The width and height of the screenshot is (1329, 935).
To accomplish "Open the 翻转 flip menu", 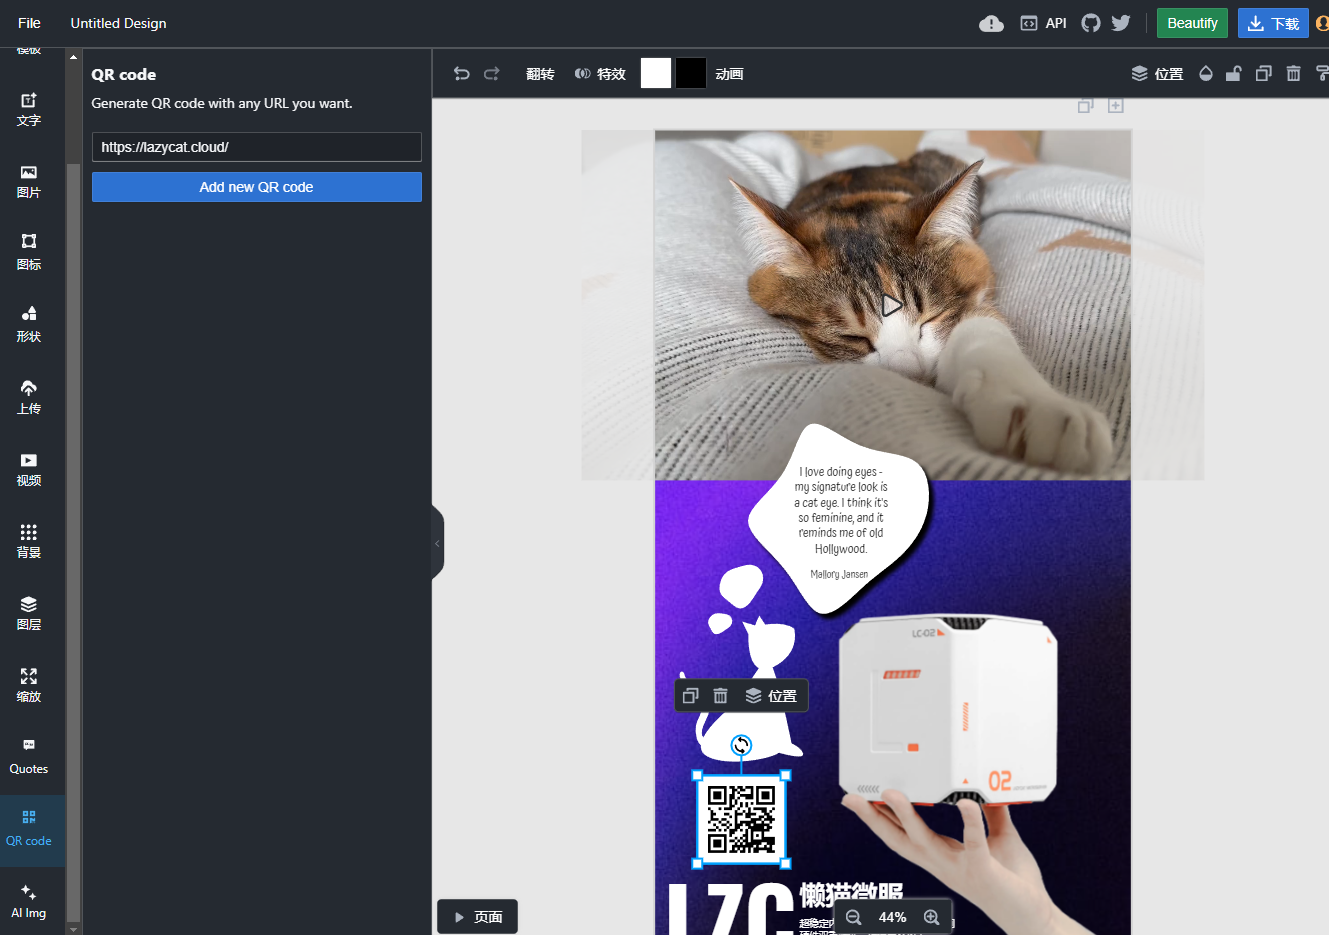I will 540,74.
